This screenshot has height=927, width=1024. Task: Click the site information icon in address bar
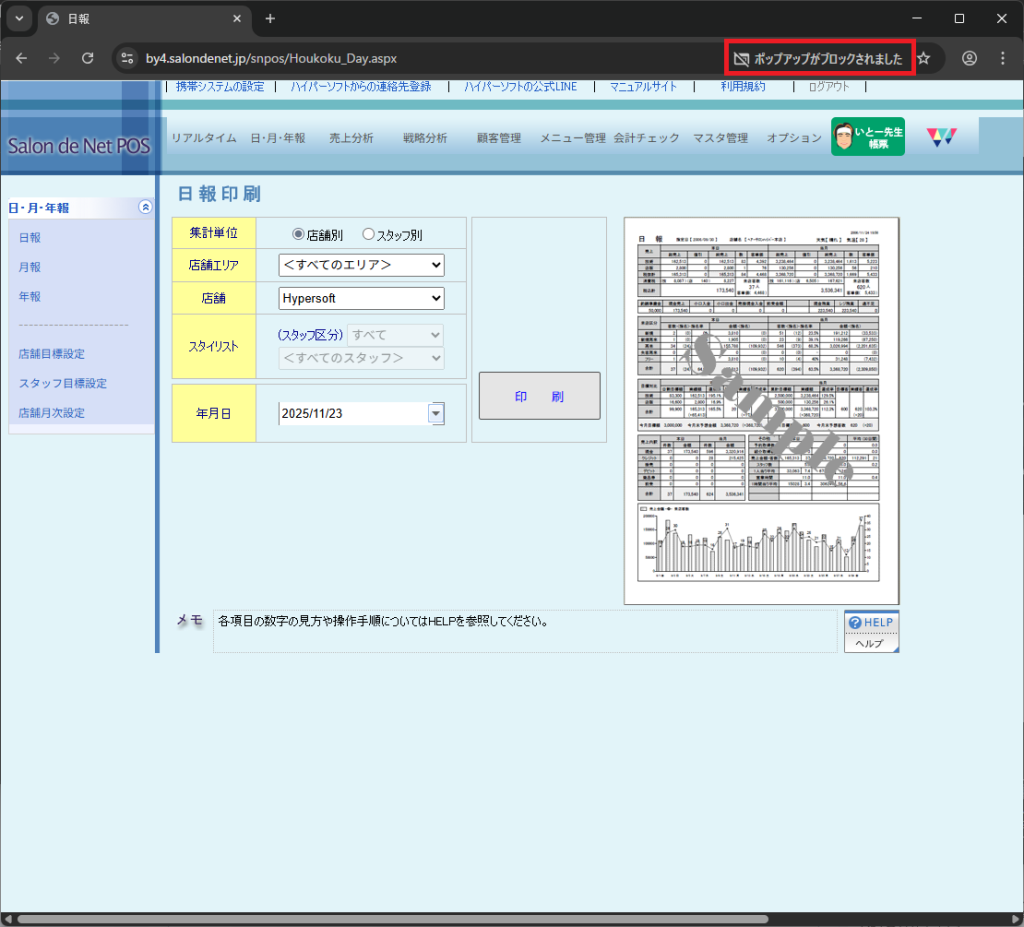click(x=127, y=59)
